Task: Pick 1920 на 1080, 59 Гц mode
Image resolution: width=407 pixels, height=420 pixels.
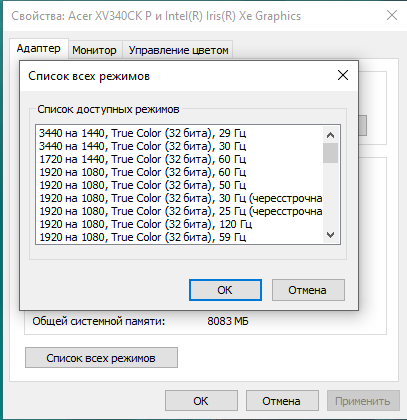Action: [179, 237]
